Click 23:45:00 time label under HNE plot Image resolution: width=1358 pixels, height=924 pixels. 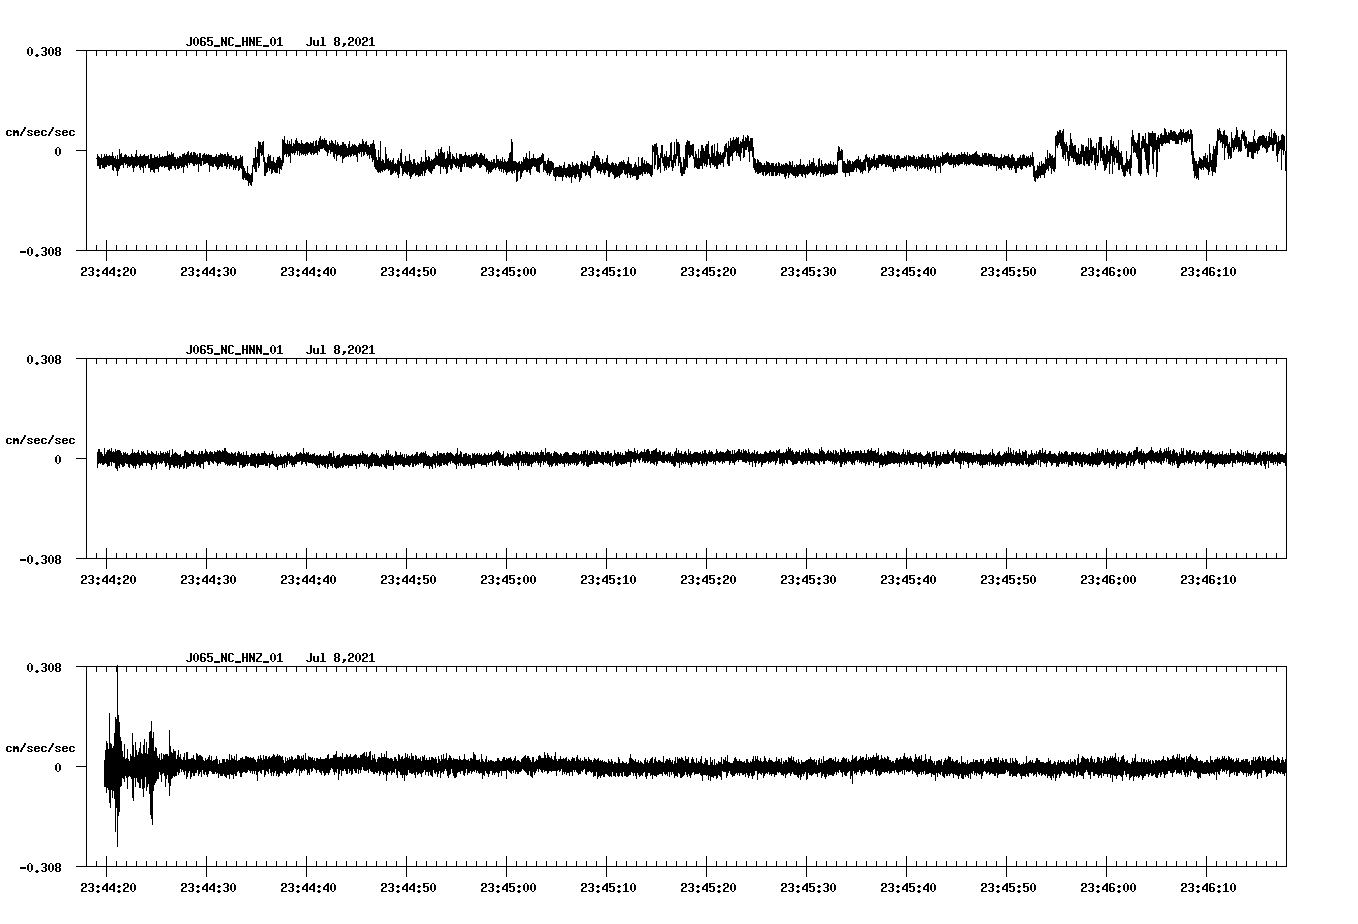point(508,272)
